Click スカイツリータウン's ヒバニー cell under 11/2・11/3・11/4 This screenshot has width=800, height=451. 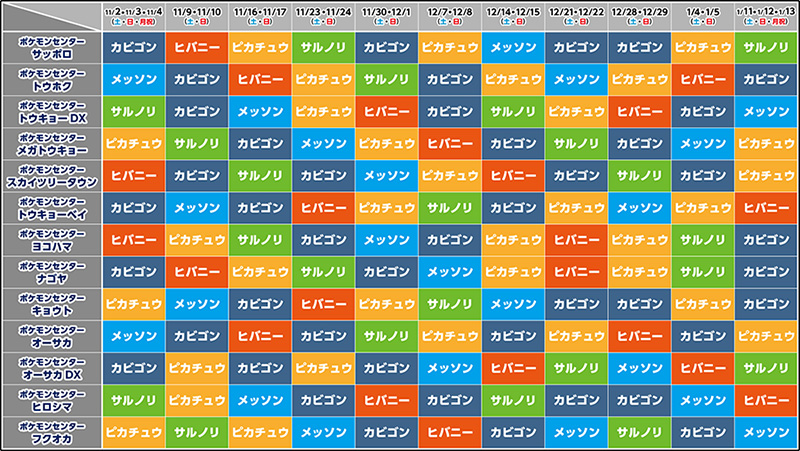click(134, 176)
